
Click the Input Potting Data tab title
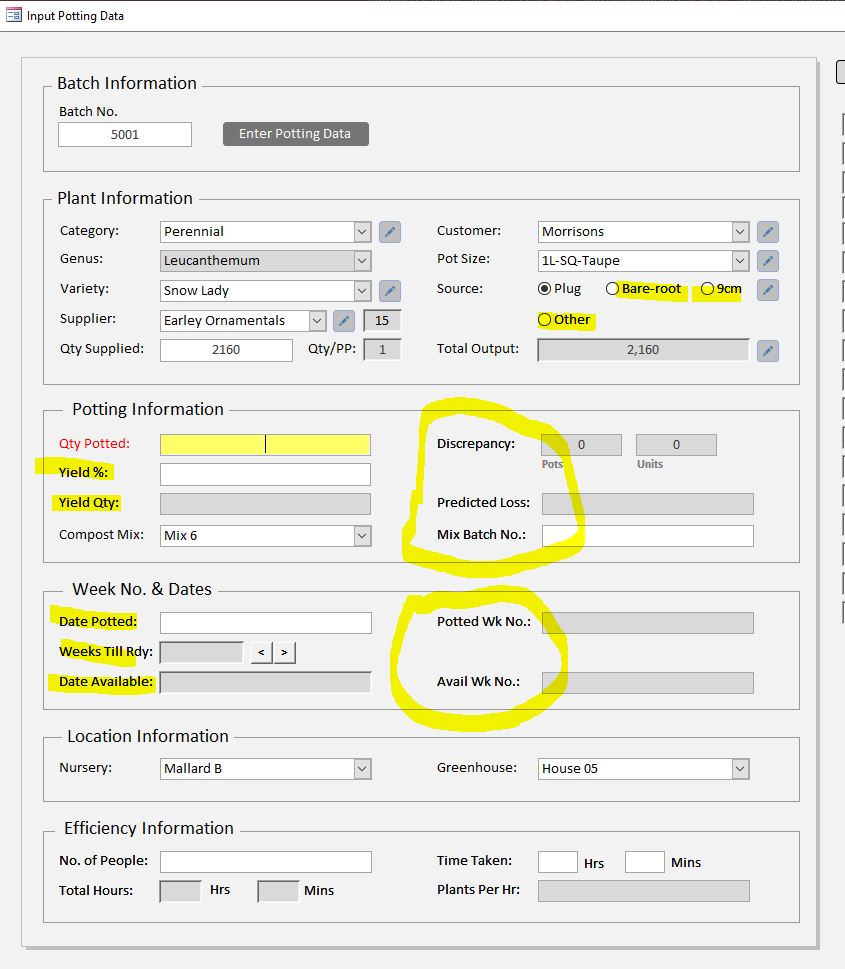click(x=75, y=16)
